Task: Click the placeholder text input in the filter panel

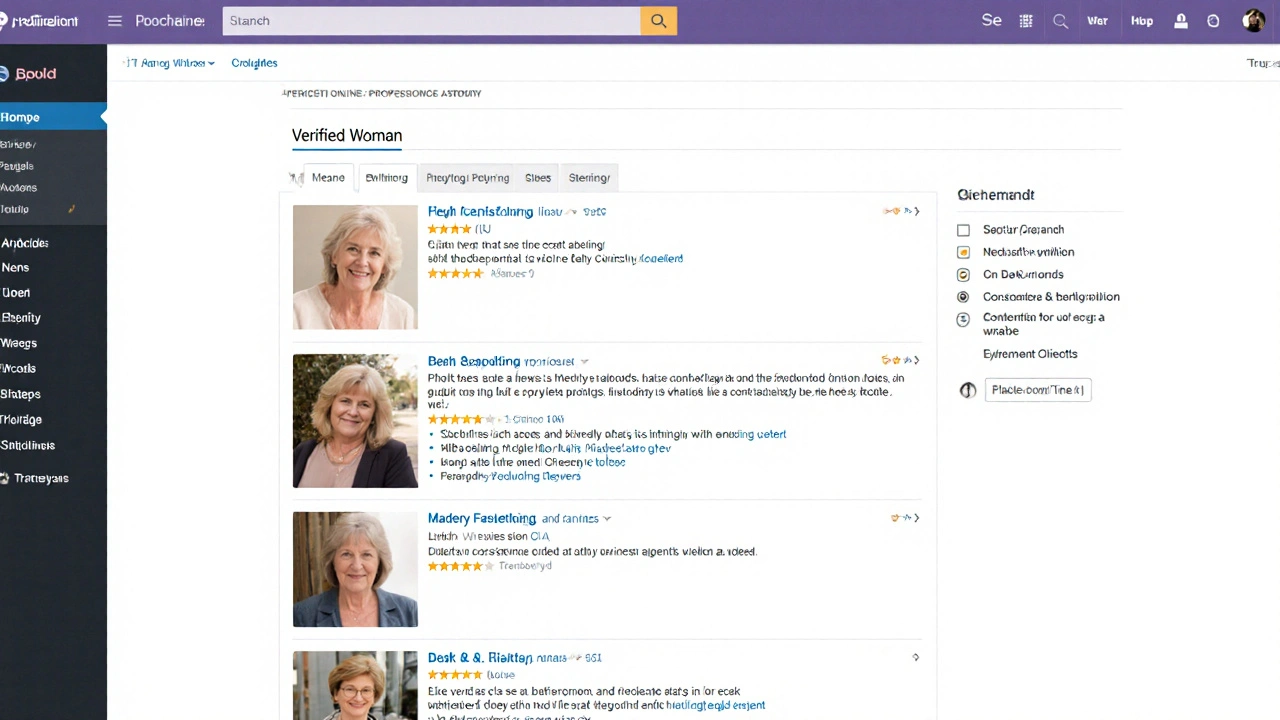Action: tap(1037, 390)
